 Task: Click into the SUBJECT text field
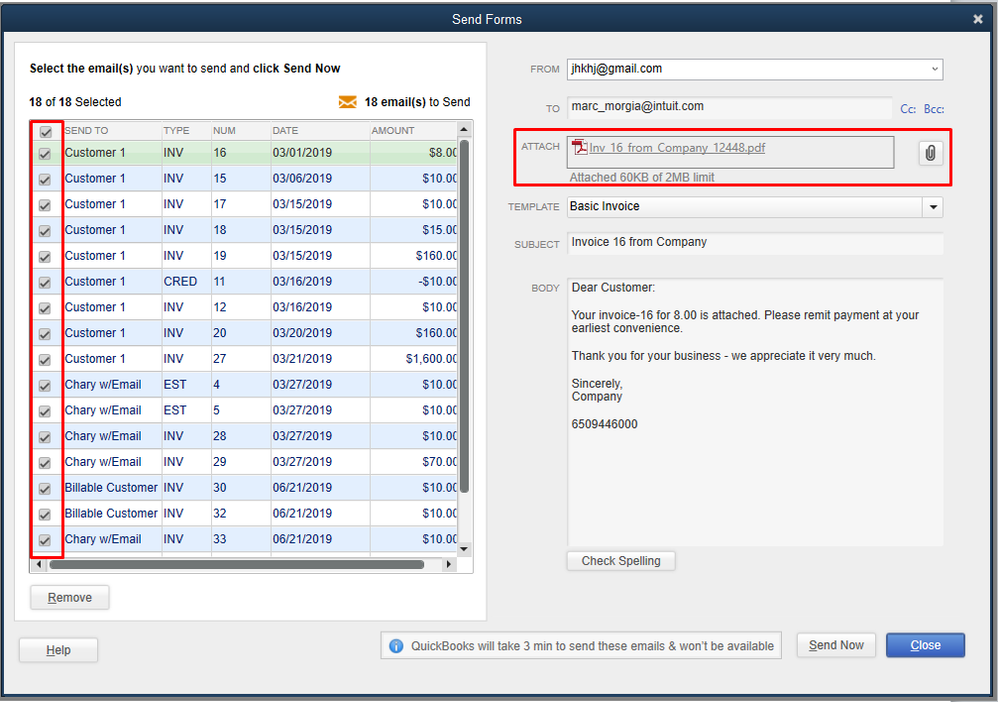(x=754, y=243)
